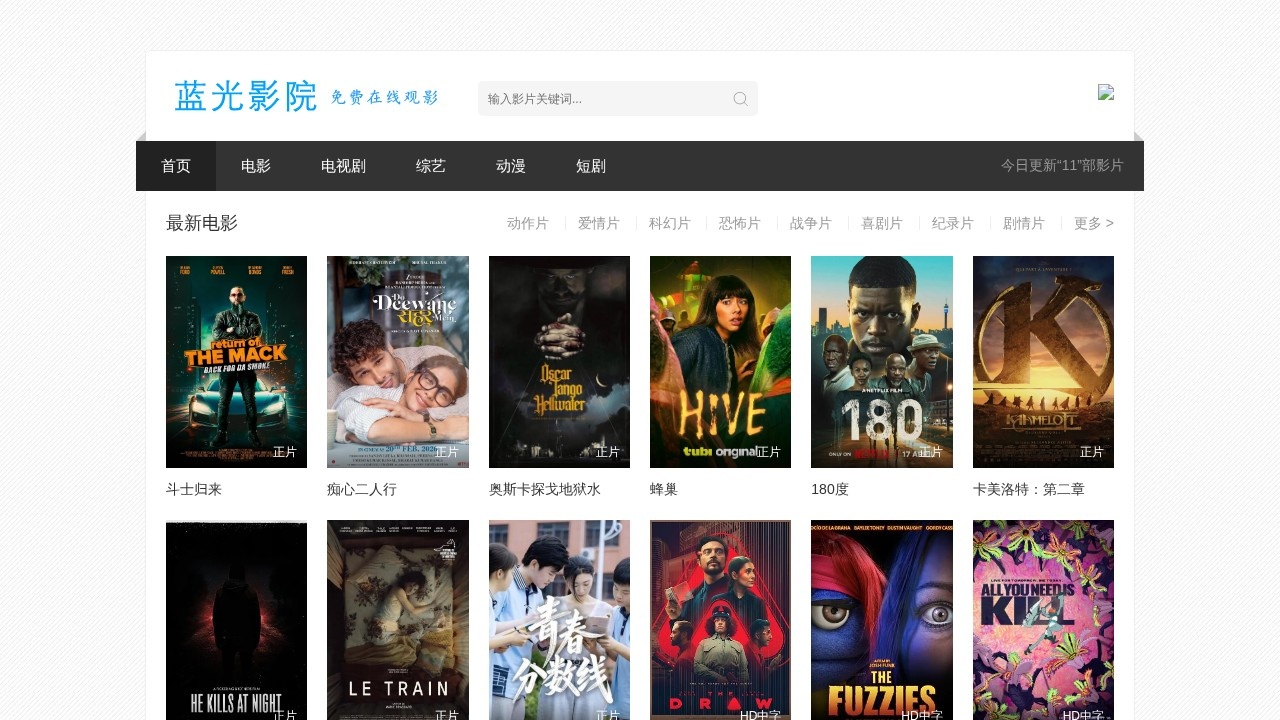The image size is (1280, 720).
Task: Choose the 恐怖片 category link
Action: [739, 223]
